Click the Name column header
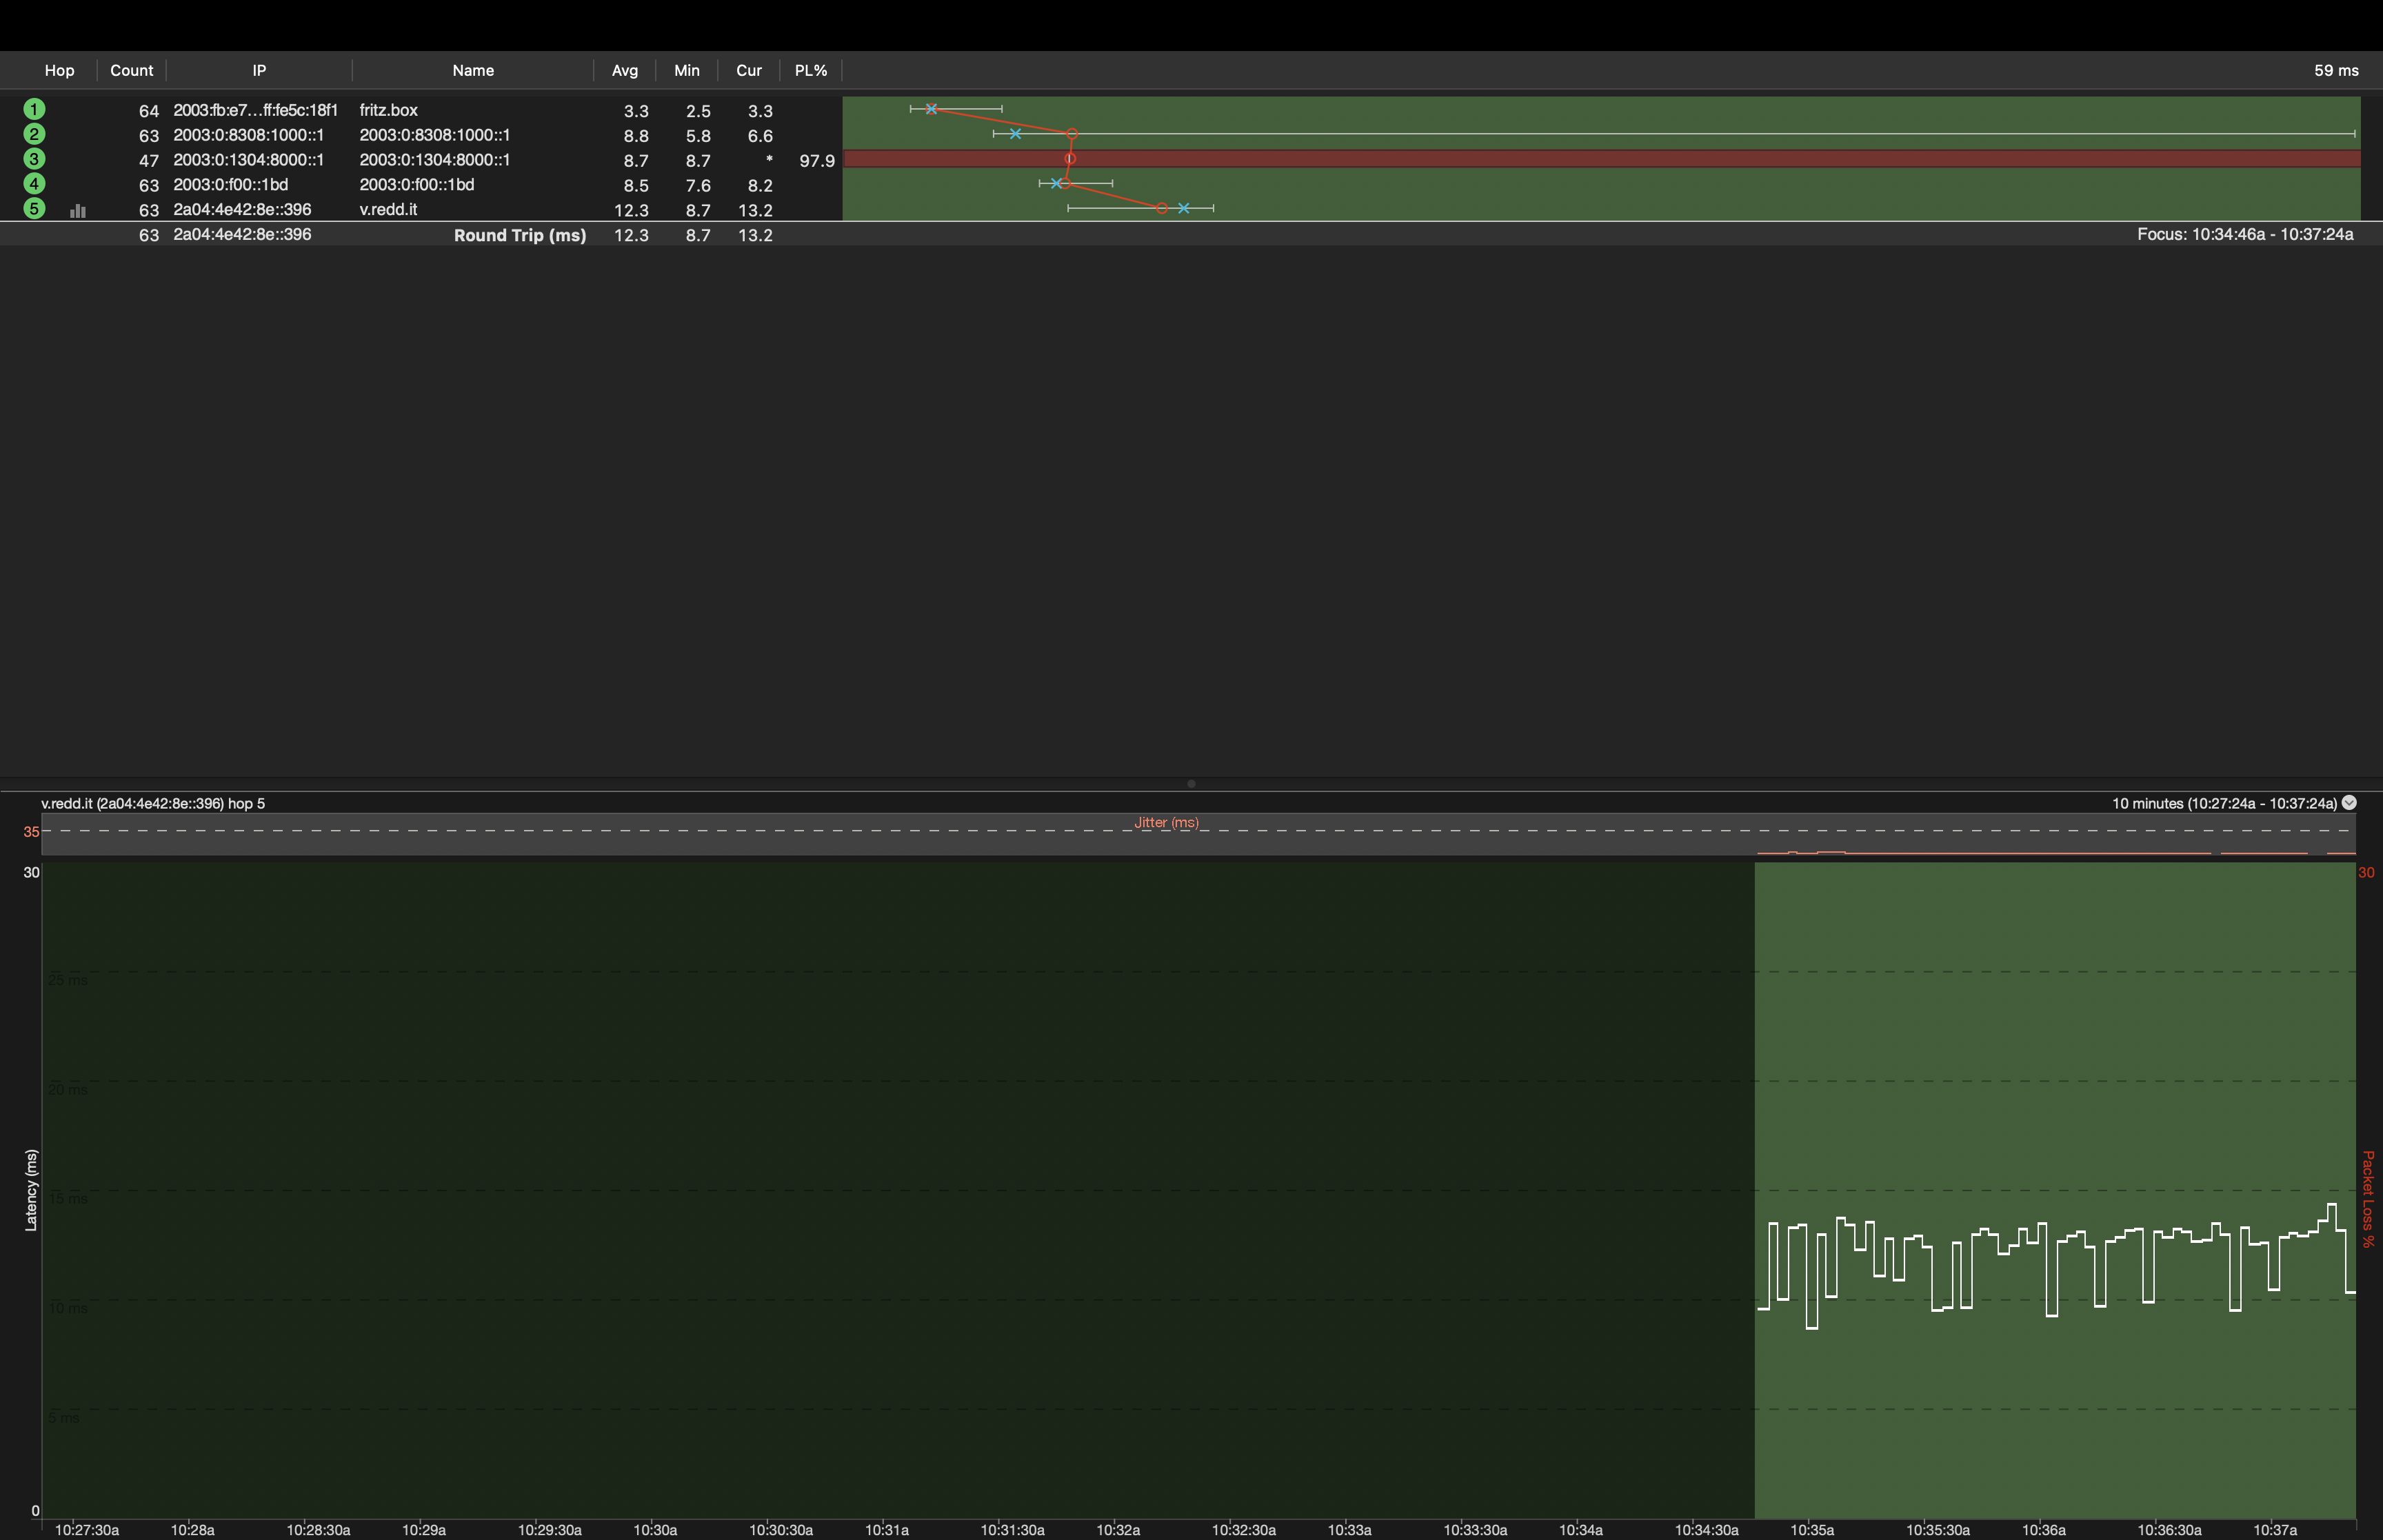Screen dimensions: 2383x1540 pos(472,70)
